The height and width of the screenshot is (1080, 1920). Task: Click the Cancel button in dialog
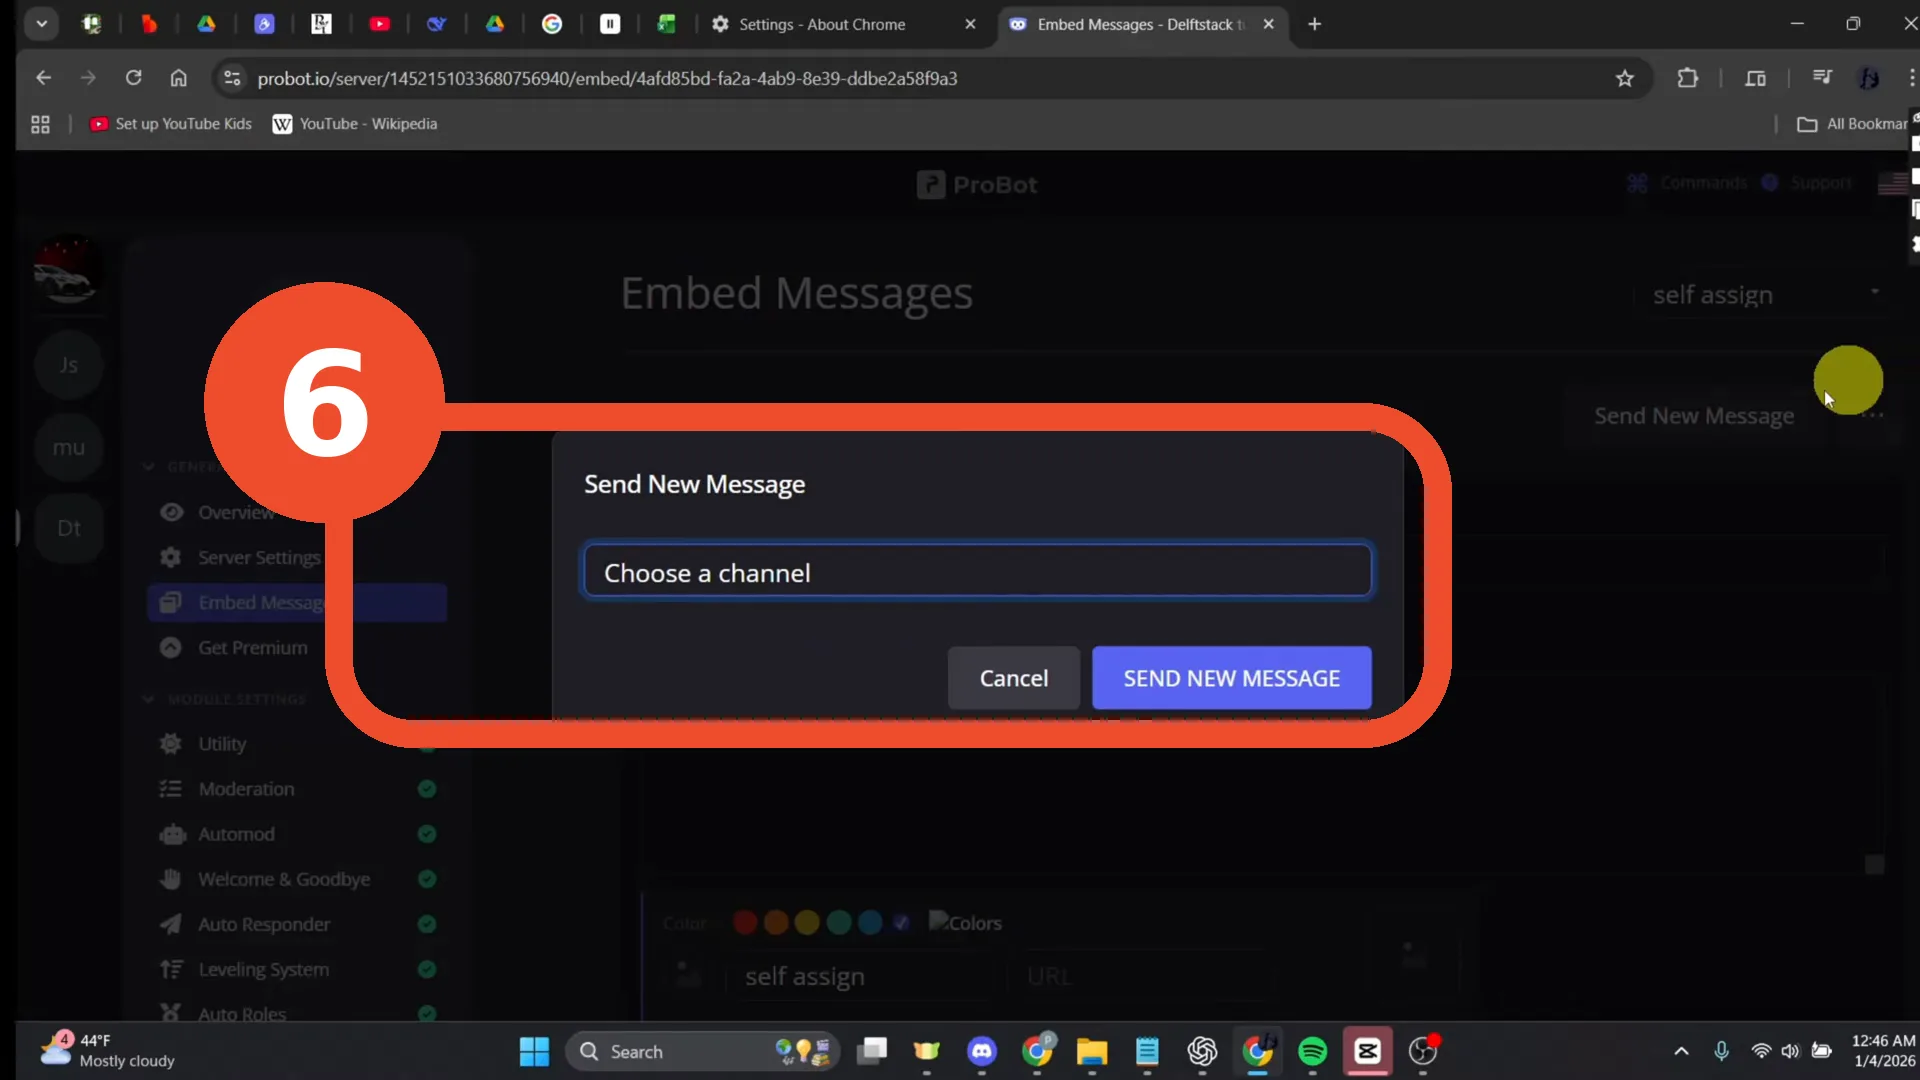point(1013,678)
